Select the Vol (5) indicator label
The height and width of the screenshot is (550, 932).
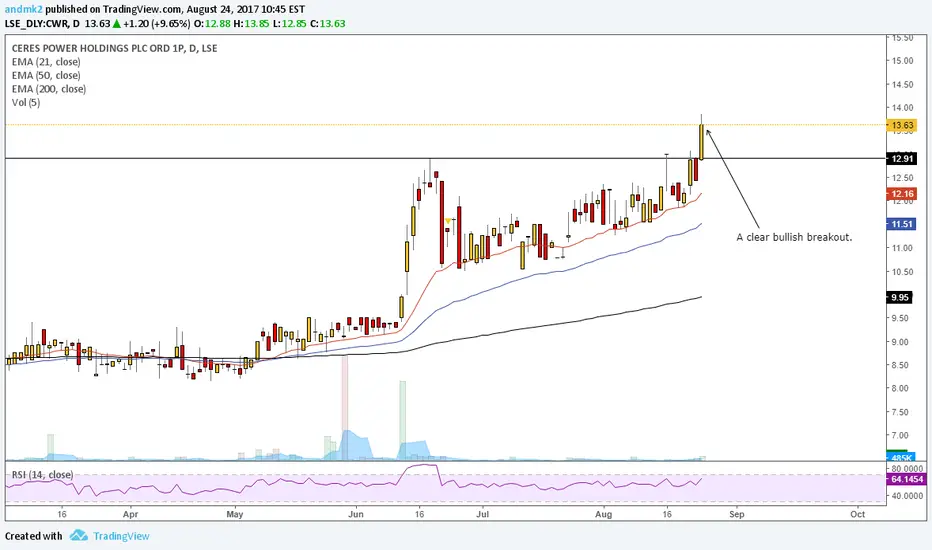tap(26, 102)
